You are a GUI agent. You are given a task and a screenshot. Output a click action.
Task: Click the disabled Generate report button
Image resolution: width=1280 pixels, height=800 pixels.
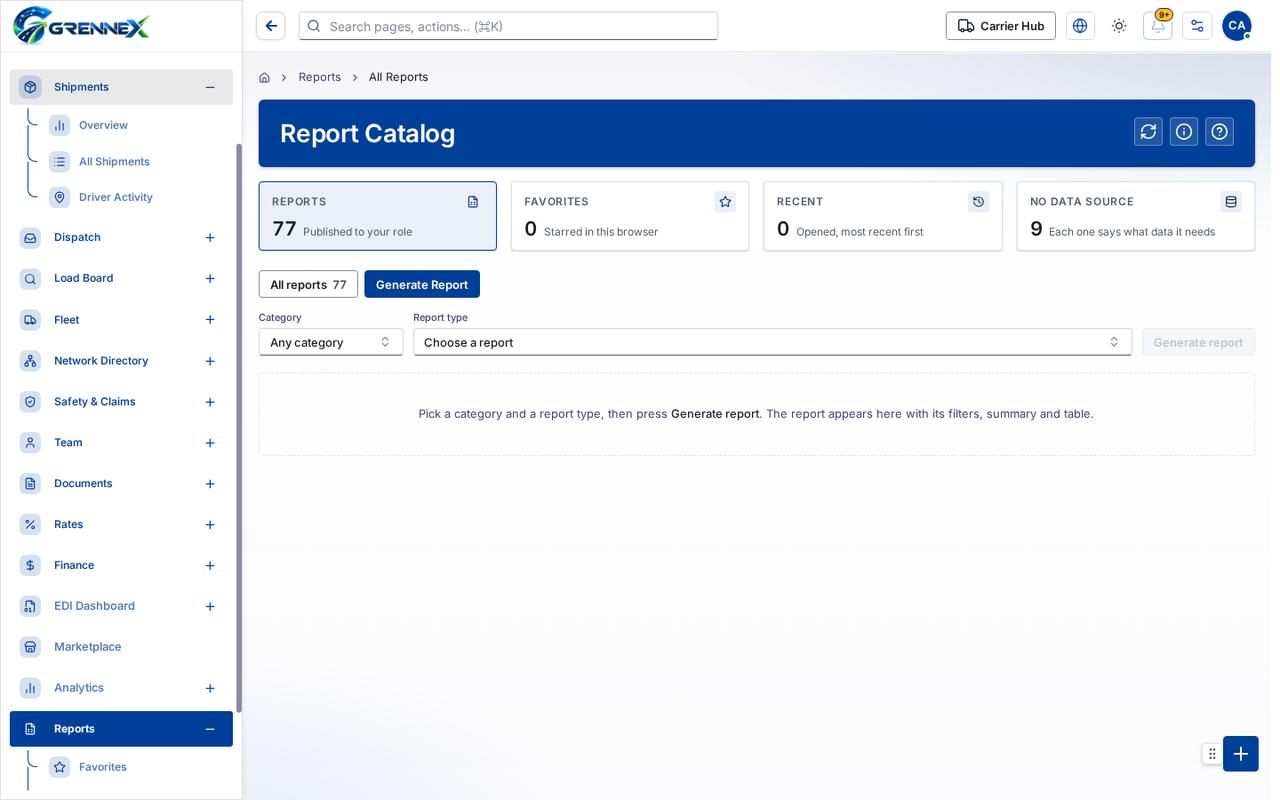[1198, 342]
